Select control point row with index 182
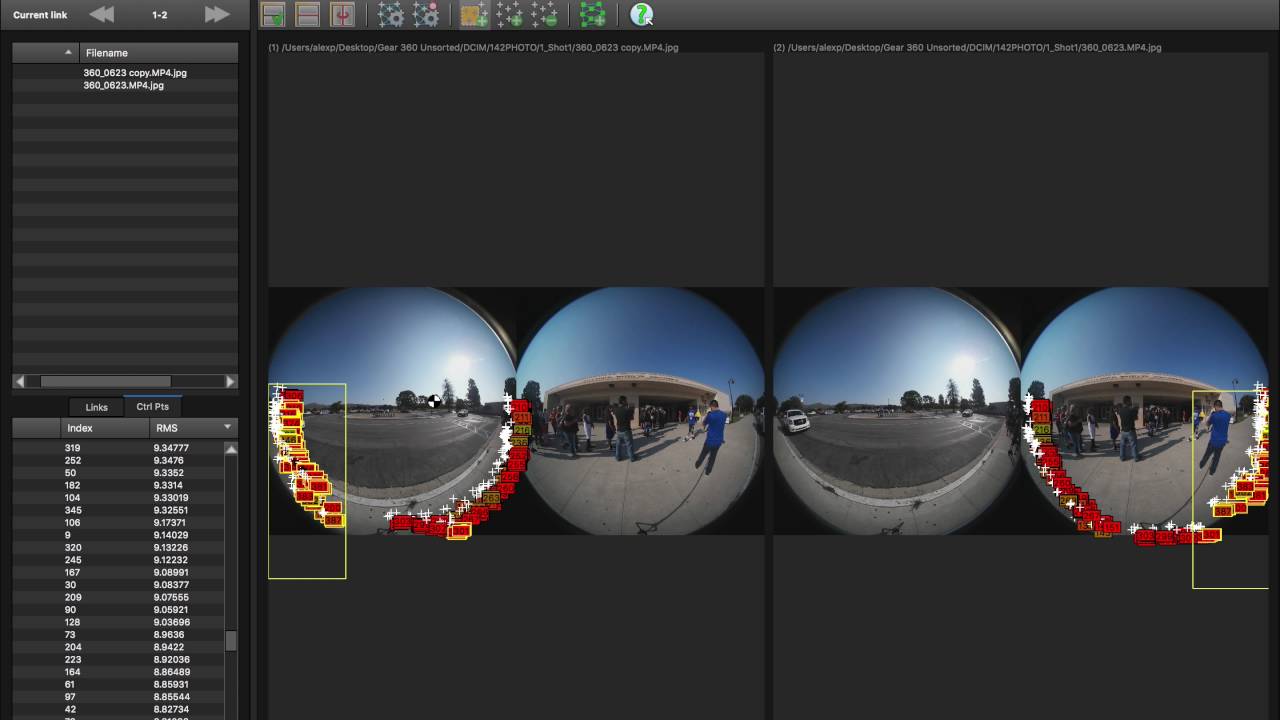 click(x=118, y=486)
